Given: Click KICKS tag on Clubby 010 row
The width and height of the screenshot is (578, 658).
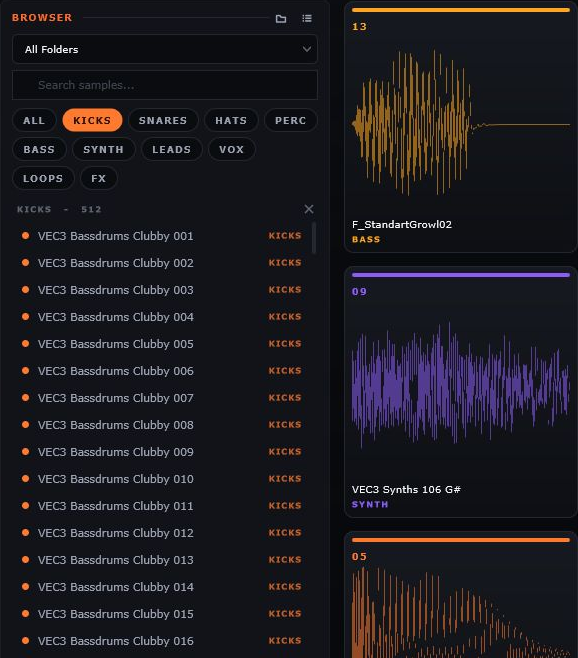Looking at the screenshot, I should tap(285, 479).
